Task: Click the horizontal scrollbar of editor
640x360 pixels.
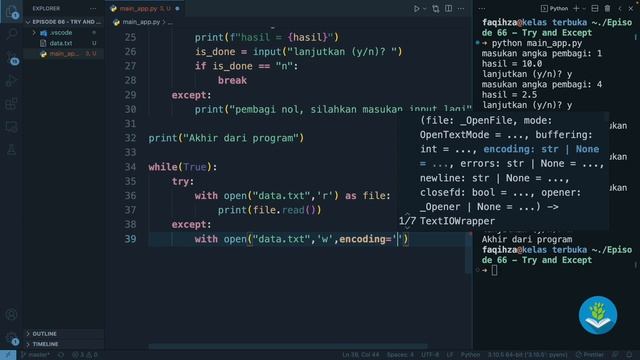Action: tap(288, 347)
